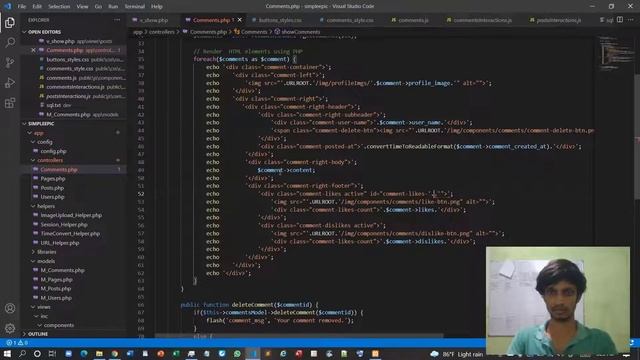This screenshot has width=640, height=360.
Task: Open Windows taskbar search
Action: coord(22,354)
